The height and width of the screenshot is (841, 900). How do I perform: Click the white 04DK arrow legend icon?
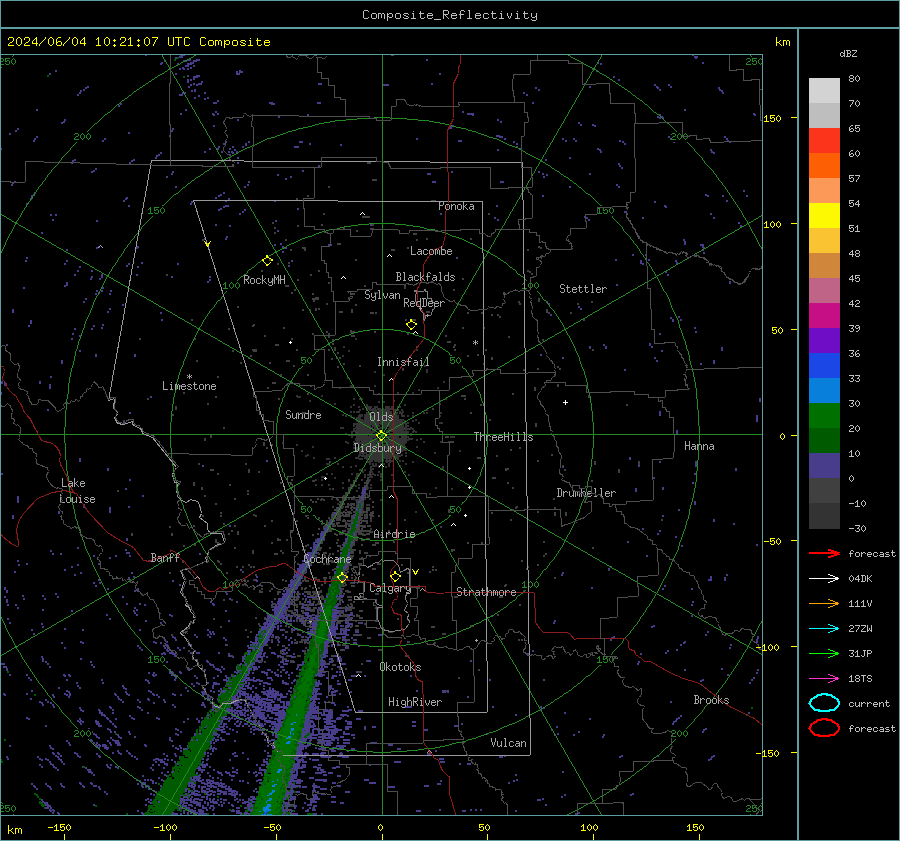[x=824, y=579]
